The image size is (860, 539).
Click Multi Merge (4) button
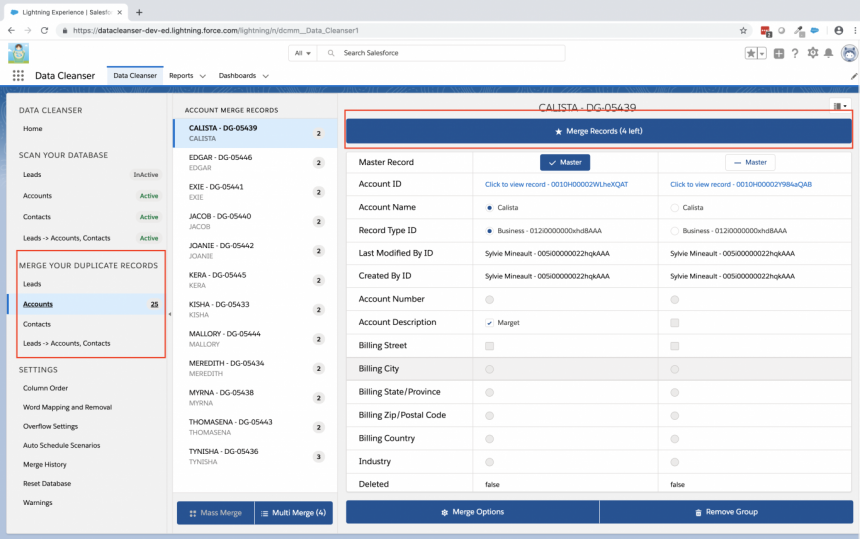tap(293, 513)
